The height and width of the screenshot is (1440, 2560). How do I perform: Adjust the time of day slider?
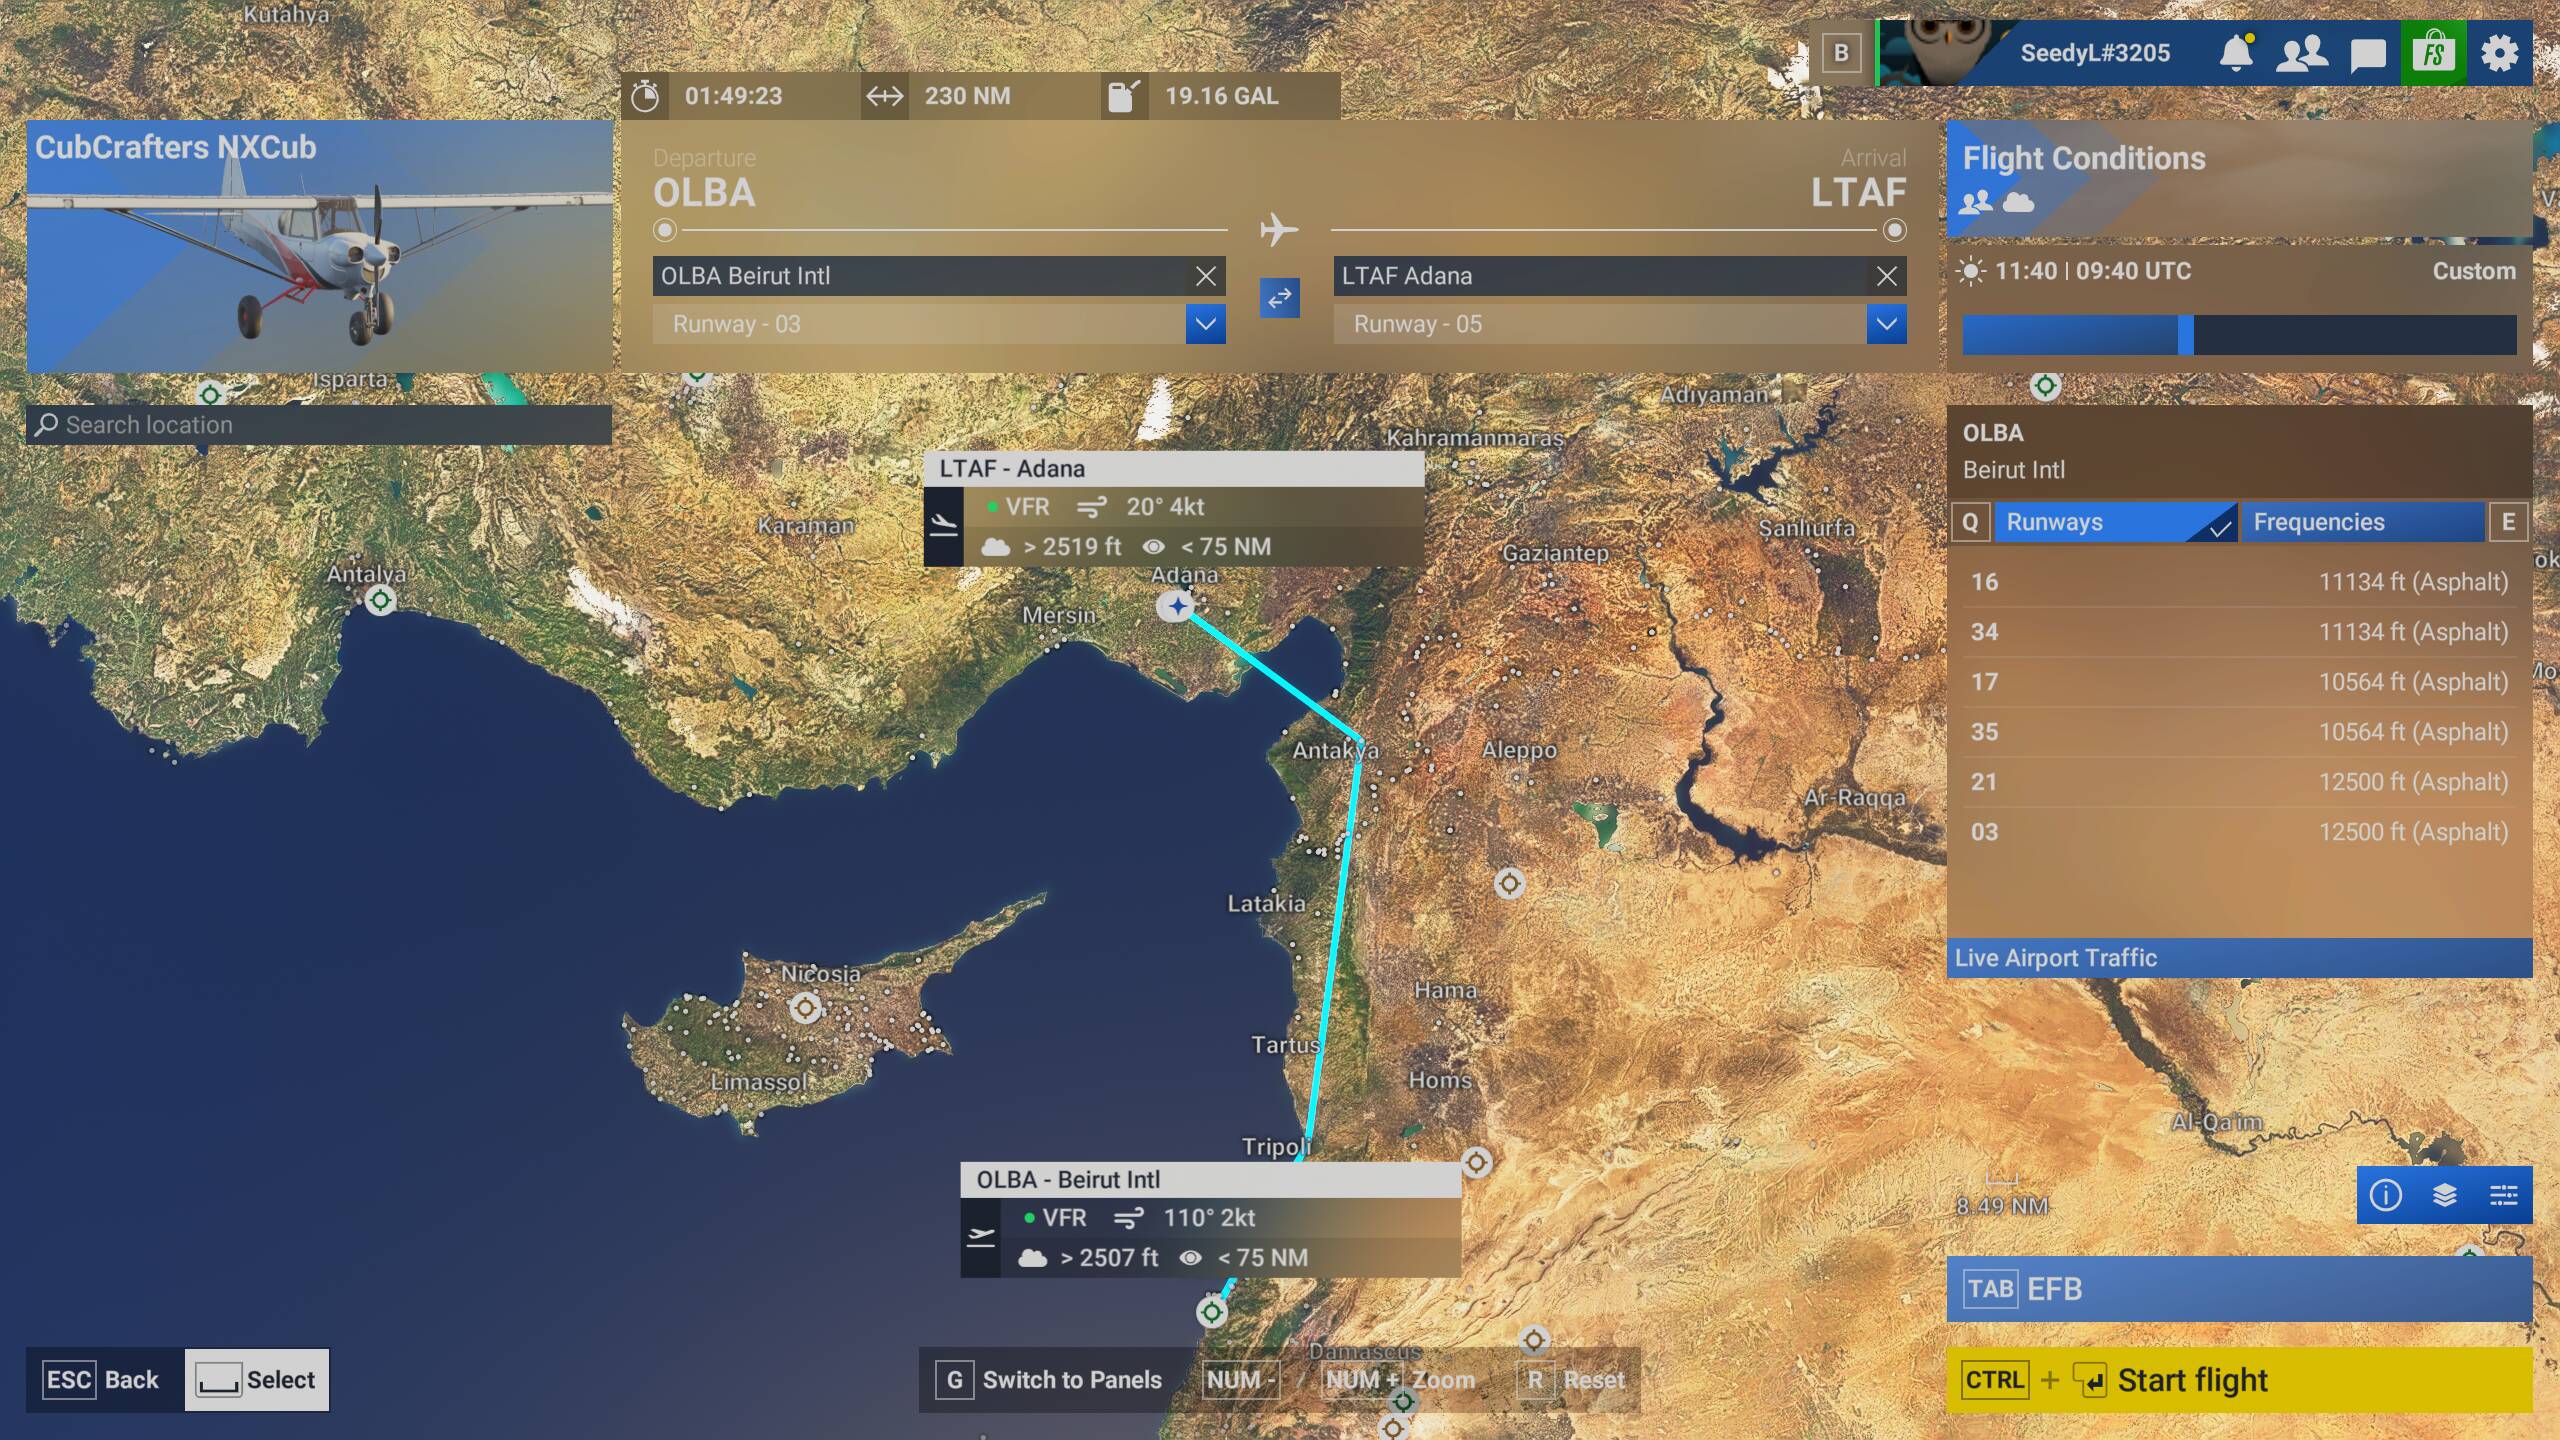pos(2185,335)
